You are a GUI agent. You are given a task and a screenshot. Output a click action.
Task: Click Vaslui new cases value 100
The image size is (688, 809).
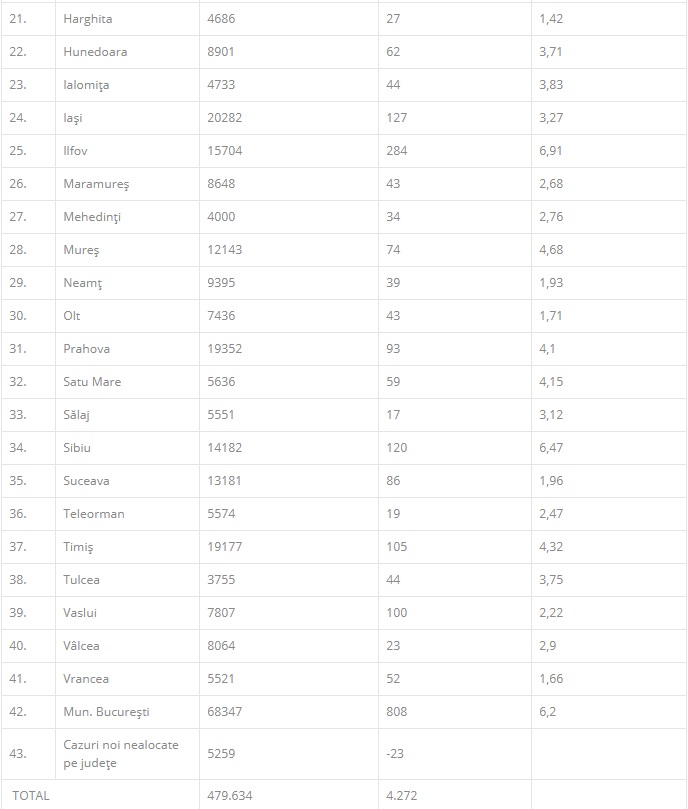click(x=396, y=613)
